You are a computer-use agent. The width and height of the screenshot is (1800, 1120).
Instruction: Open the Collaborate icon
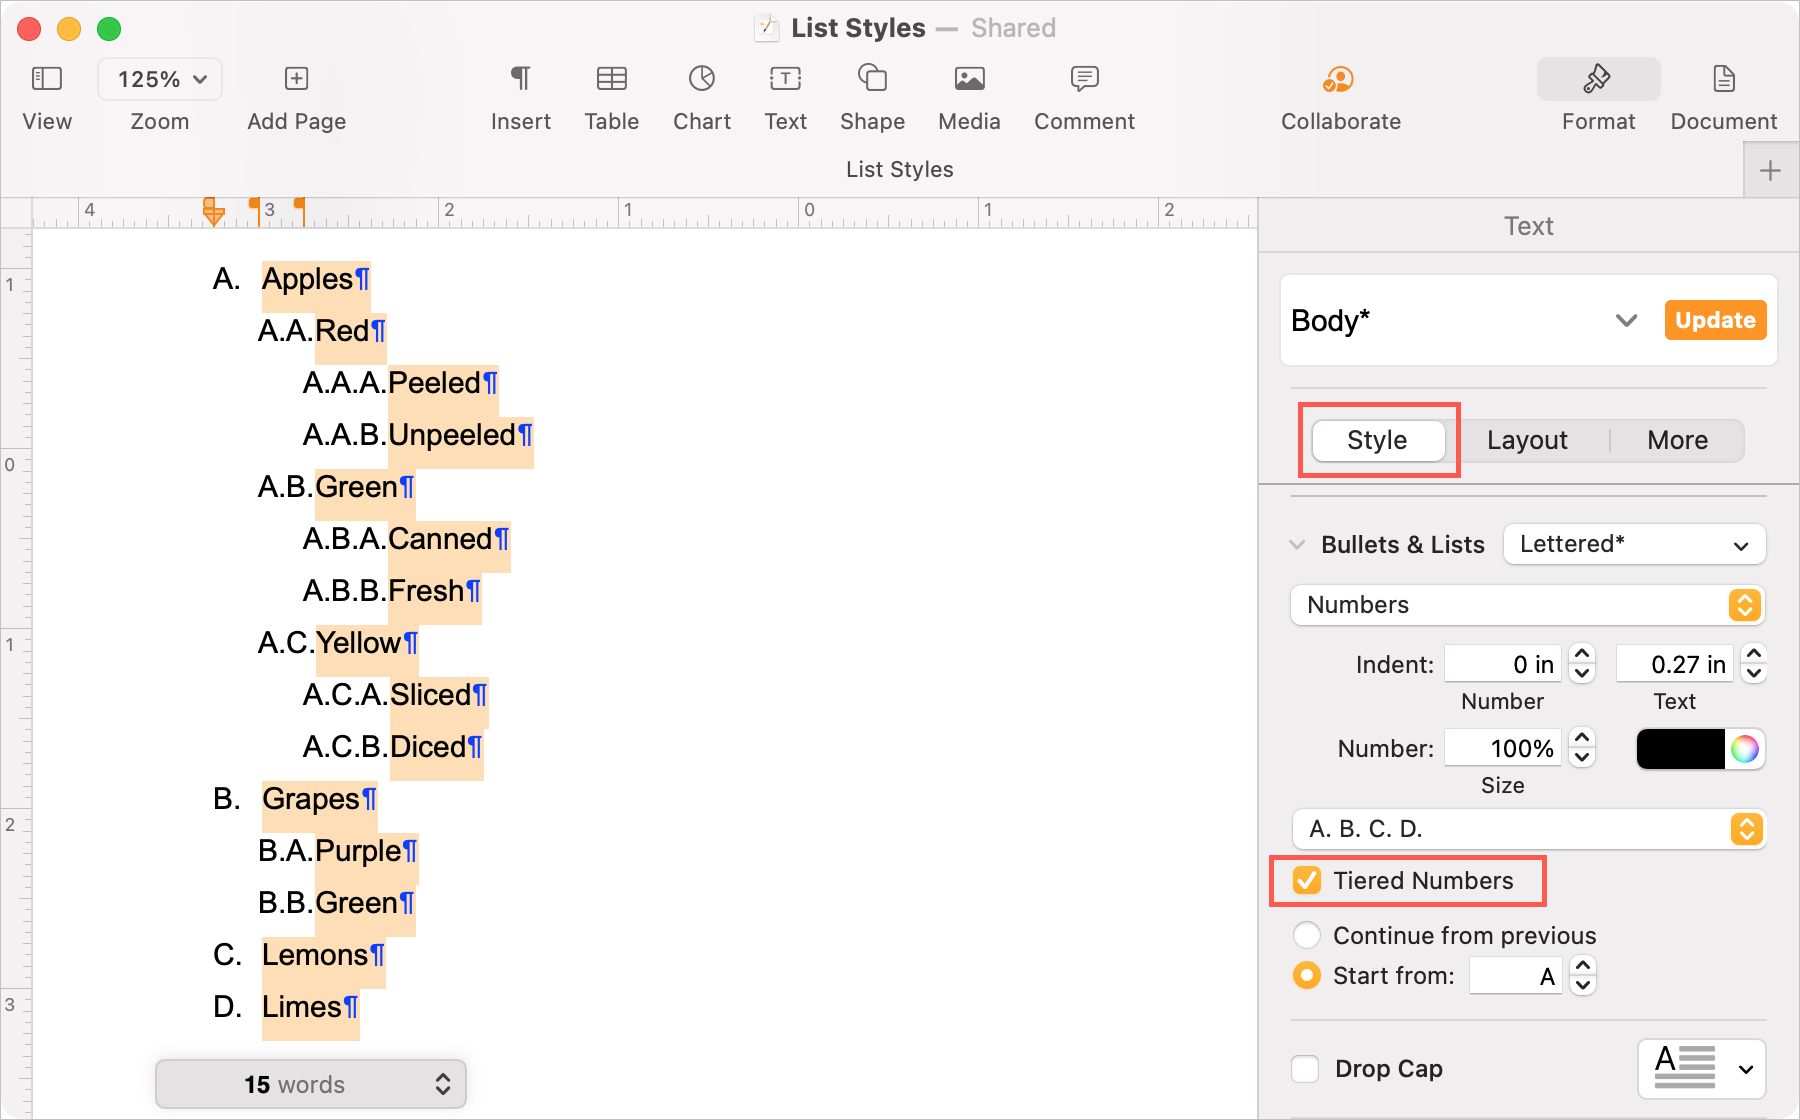pos(1338,79)
